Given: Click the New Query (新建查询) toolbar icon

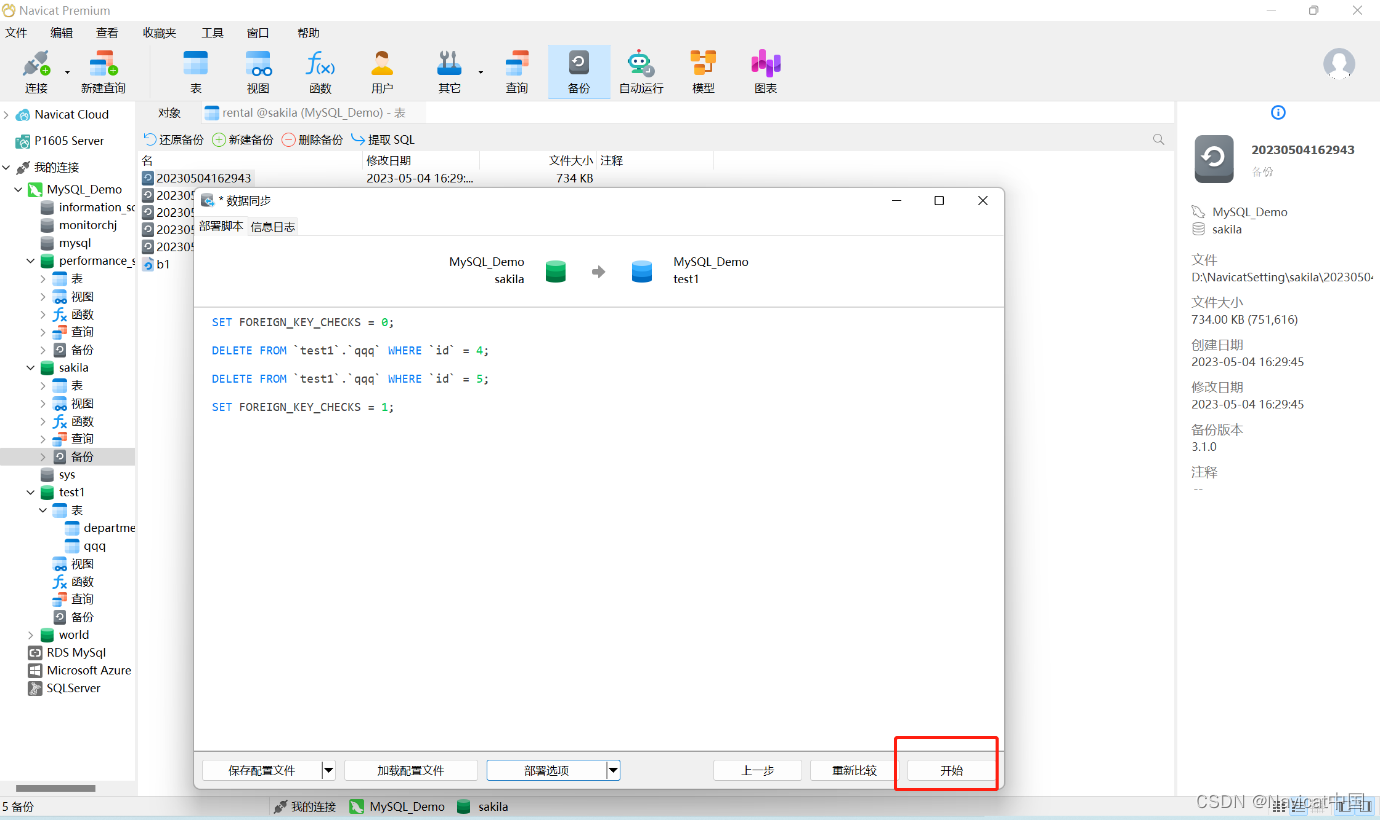Looking at the screenshot, I should point(103,66).
